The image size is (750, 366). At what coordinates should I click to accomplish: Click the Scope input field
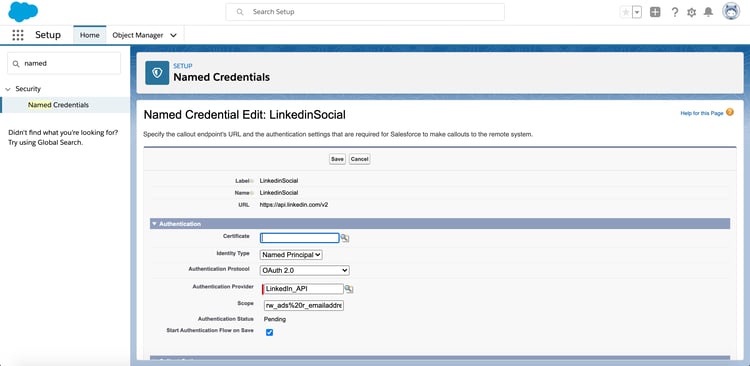click(x=303, y=305)
